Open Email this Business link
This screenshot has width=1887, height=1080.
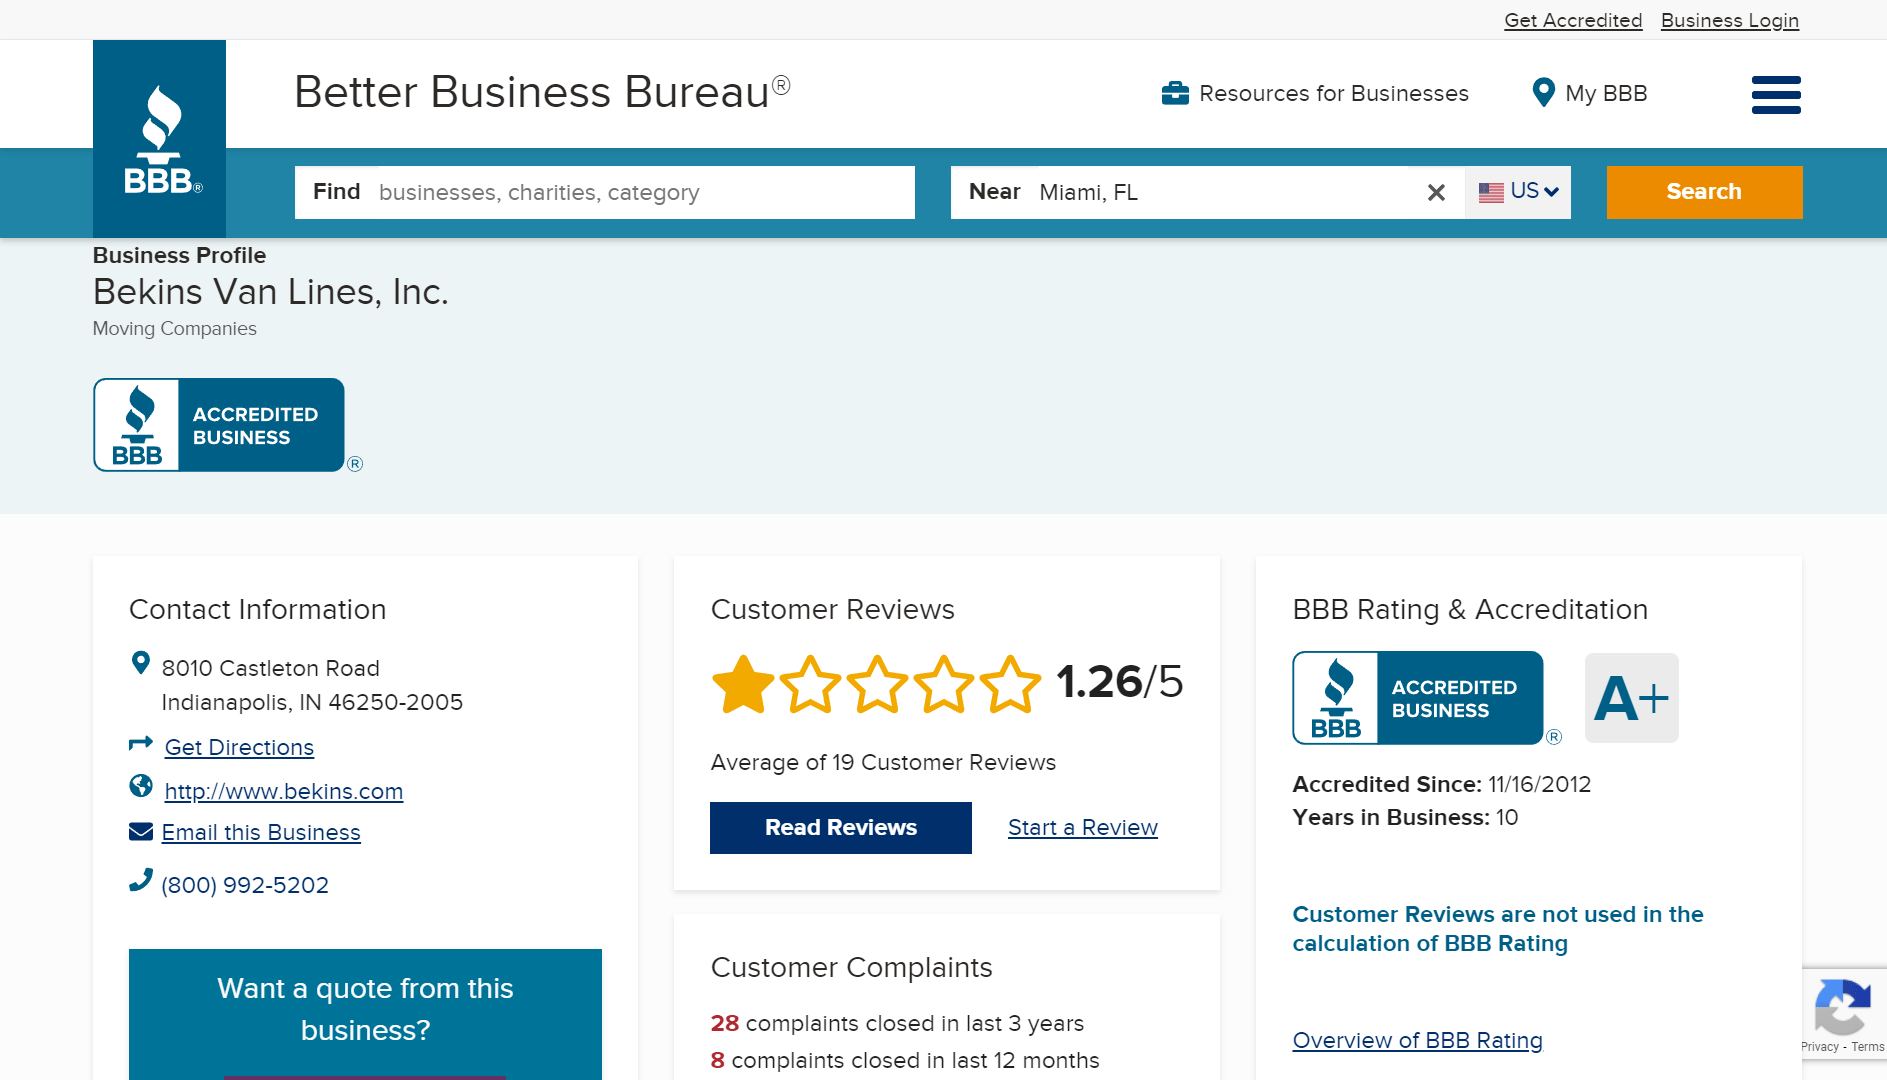pos(261,832)
